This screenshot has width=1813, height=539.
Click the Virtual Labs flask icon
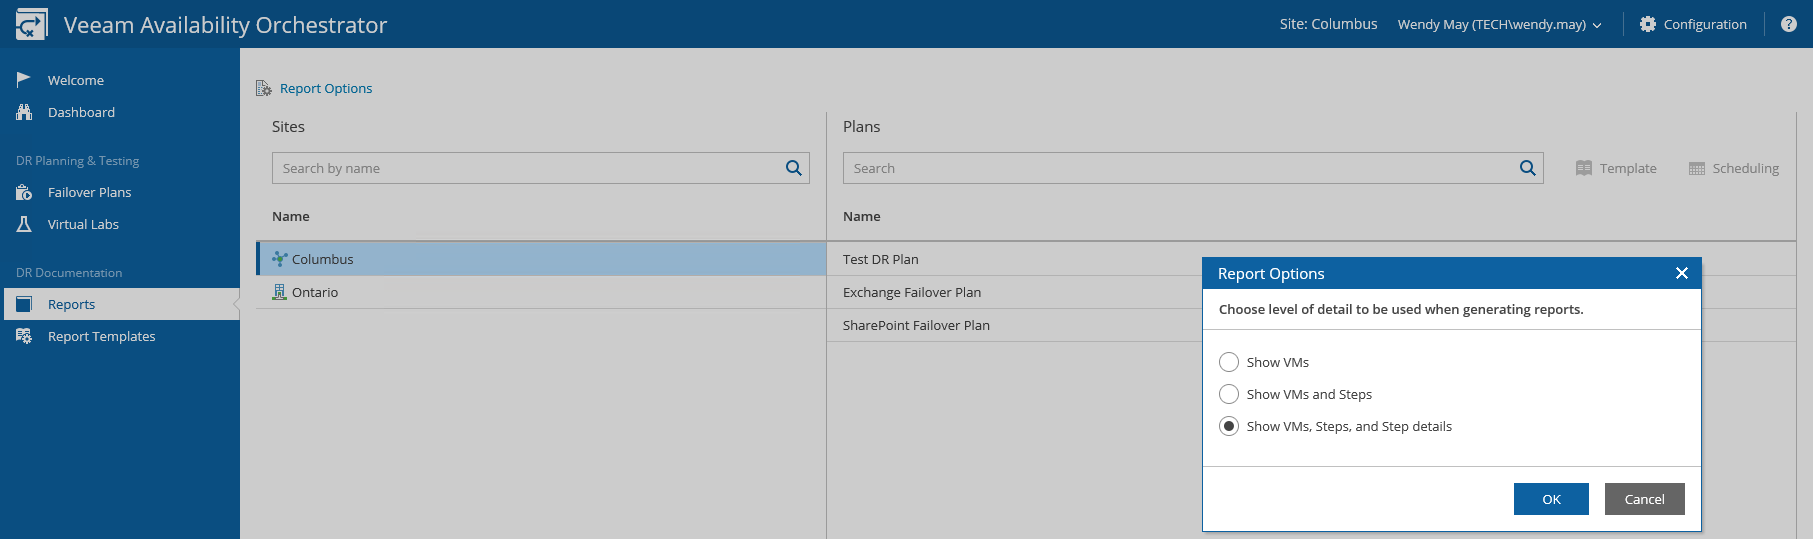coord(24,224)
